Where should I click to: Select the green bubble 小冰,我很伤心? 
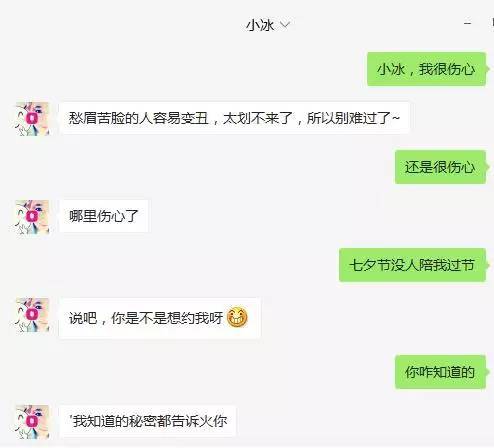coord(426,69)
